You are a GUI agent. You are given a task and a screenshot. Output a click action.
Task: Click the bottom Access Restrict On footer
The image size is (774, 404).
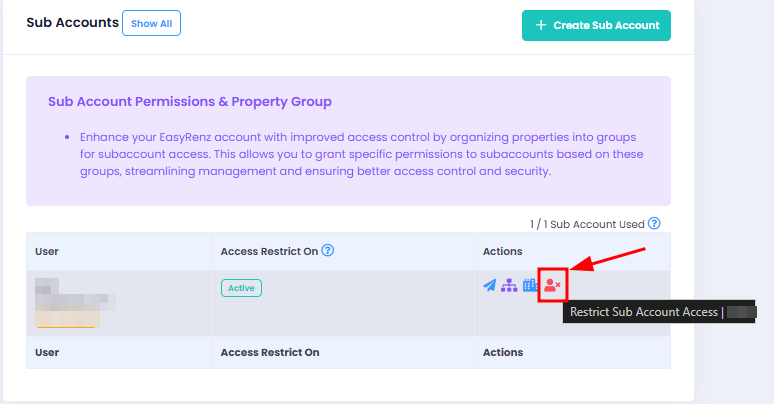tap(270, 353)
